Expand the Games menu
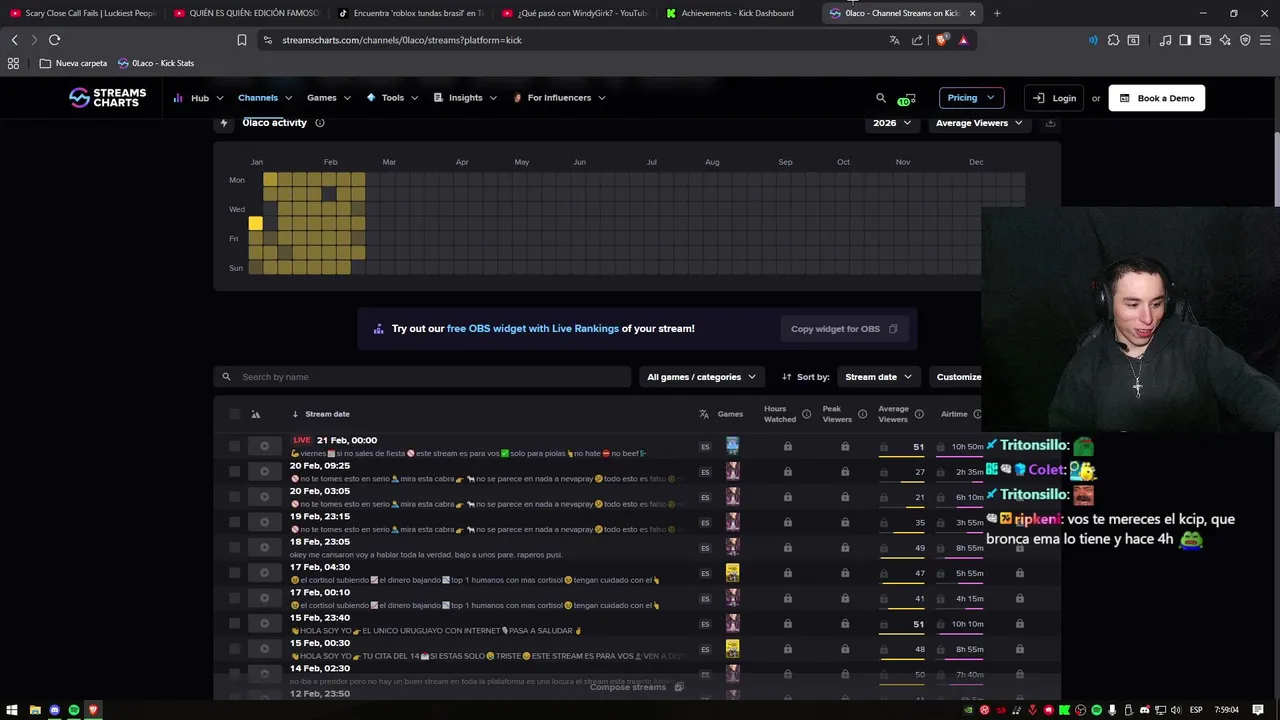This screenshot has height=720, width=1280. click(329, 98)
